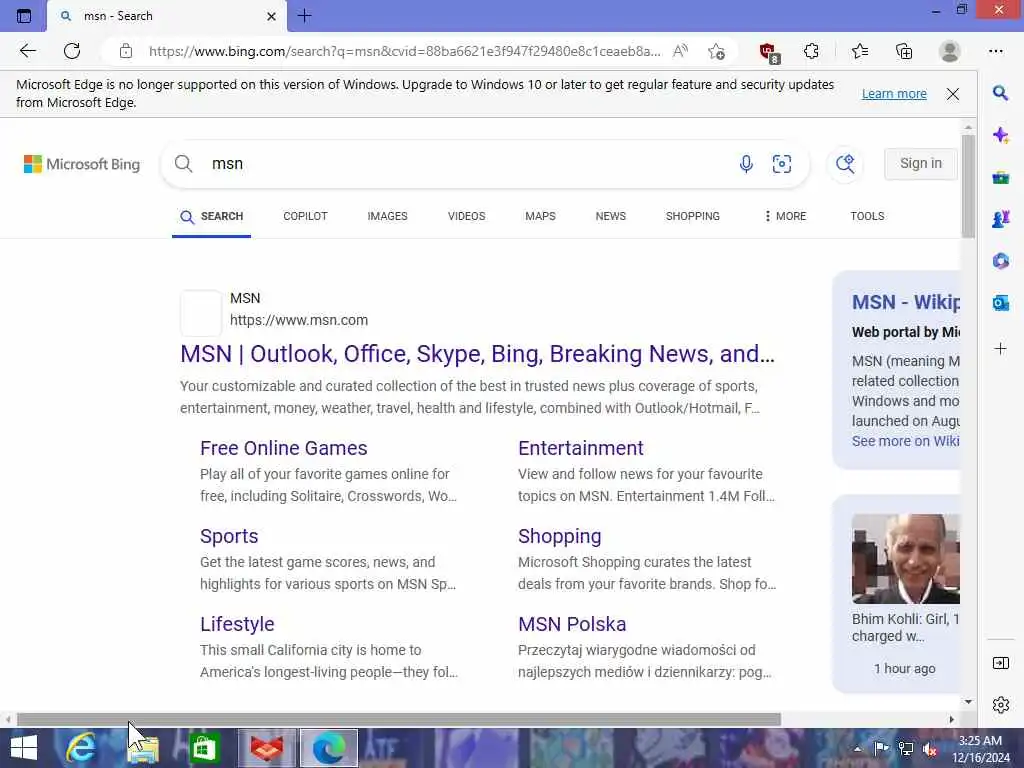Viewport: 1024px width, 768px height.
Task: Open the Entertainment sublink
Action: click(581, 448)
